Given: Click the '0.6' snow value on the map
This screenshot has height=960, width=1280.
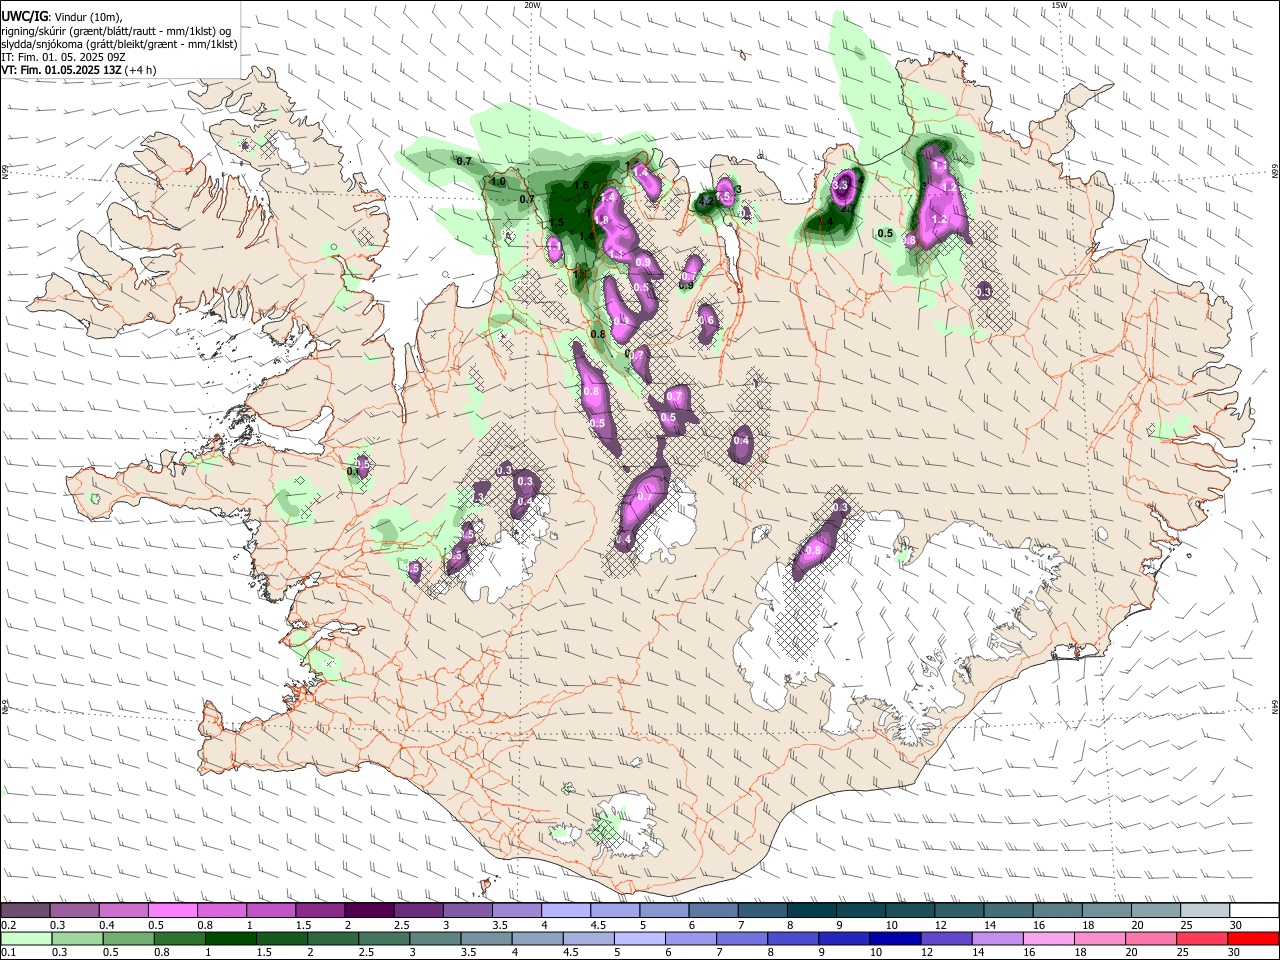Looking at the screenshot, I should coord(706,320).
